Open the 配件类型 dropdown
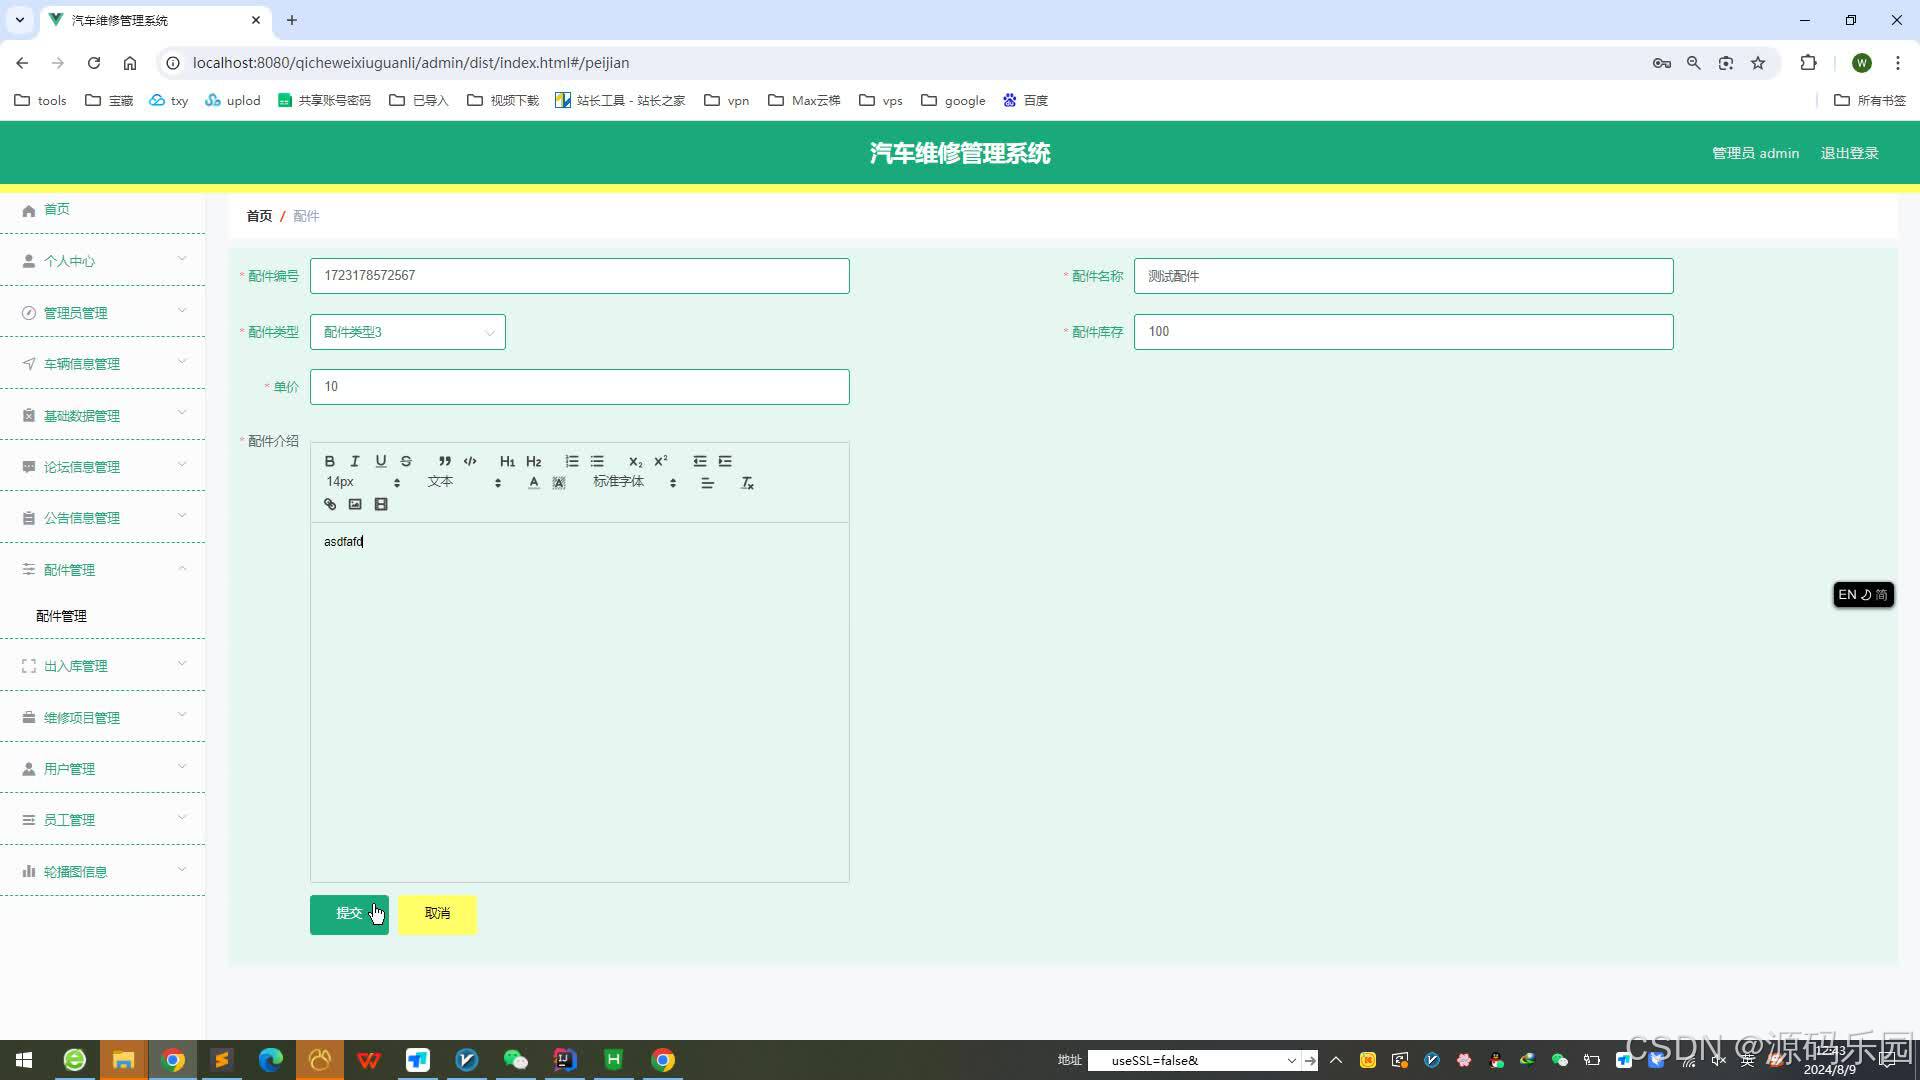Viewport: 1920px width, 1080px height. 407,331
